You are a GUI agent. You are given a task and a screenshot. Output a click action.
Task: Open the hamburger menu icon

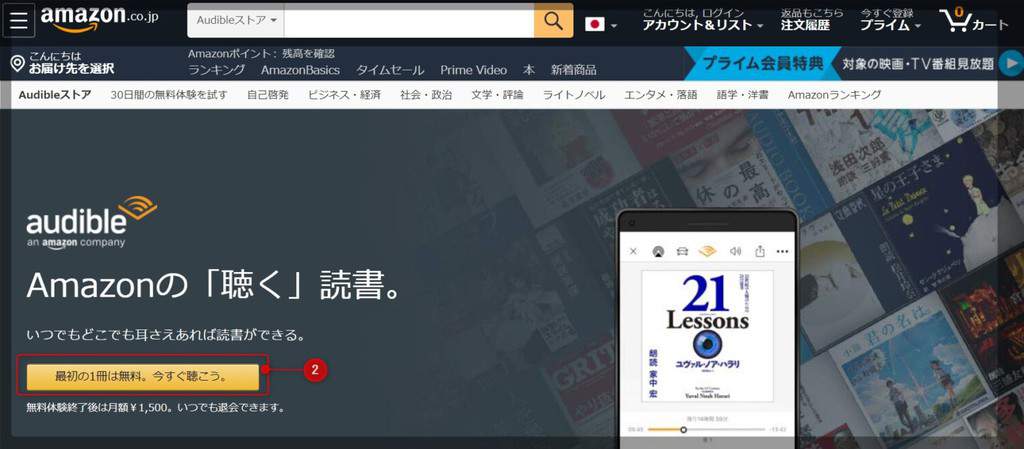[x=19, y=21]
